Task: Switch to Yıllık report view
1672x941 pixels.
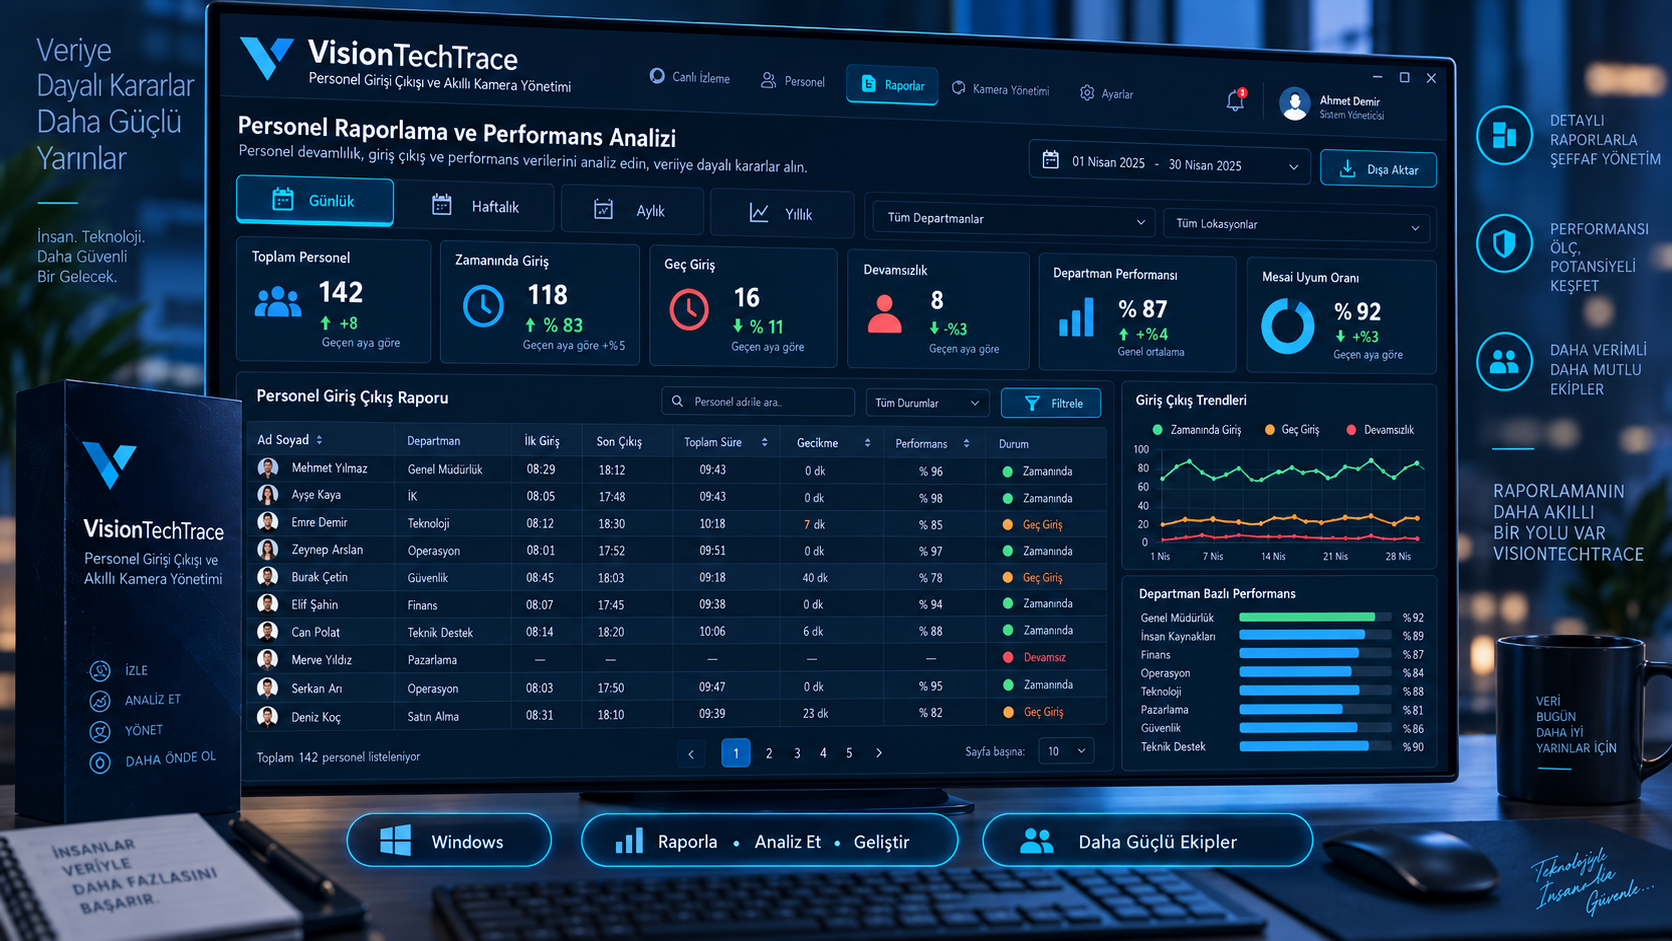Action: [x=782, y=214]
